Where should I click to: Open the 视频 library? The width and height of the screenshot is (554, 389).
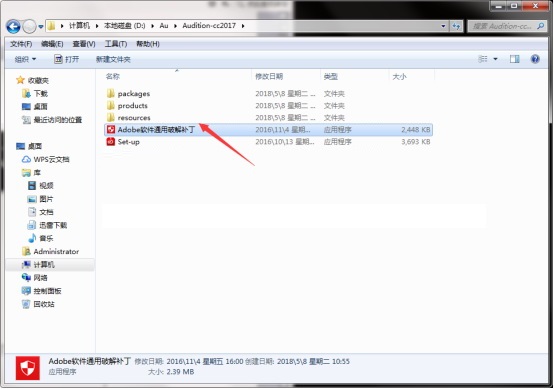pyautogui.click(x=46, y=185)
